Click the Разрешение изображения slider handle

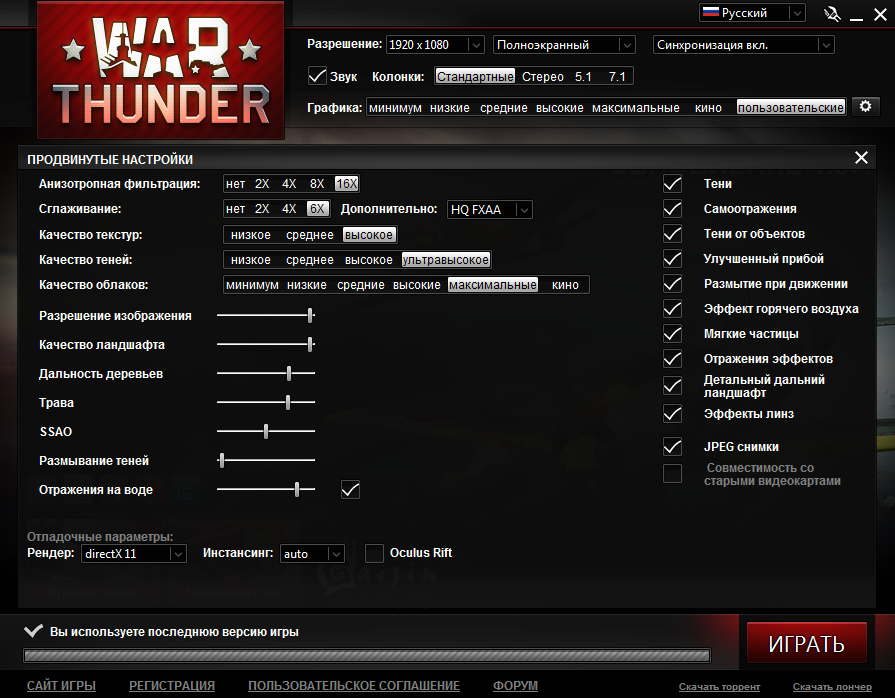[310, 315]
